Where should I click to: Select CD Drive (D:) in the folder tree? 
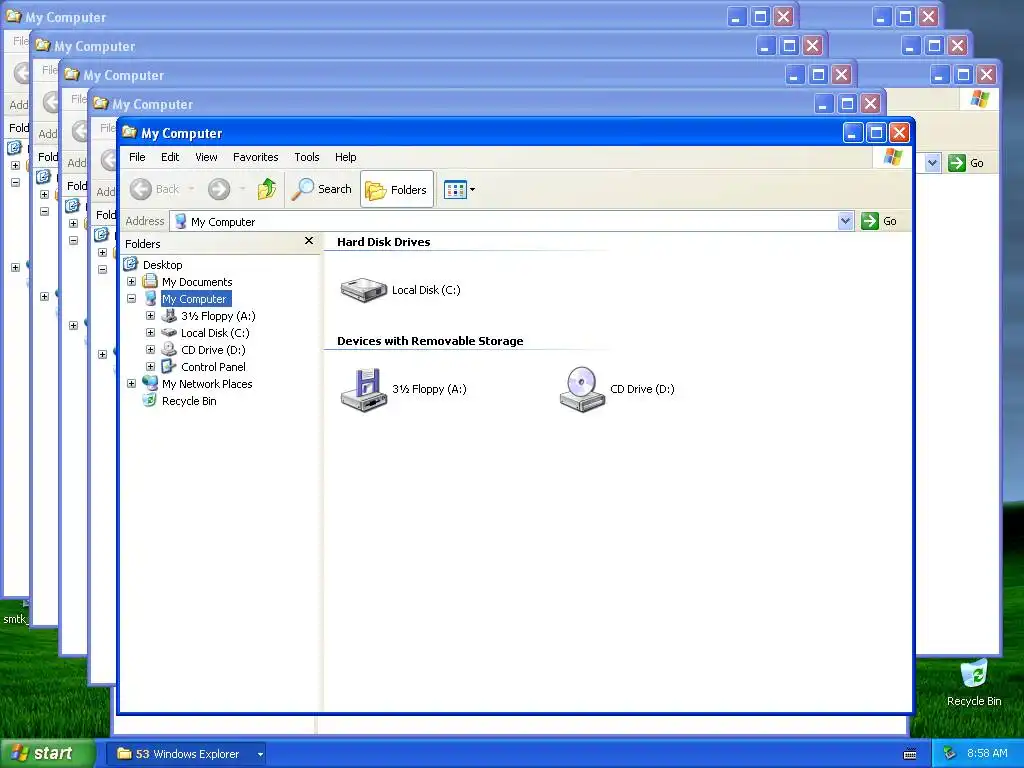coord(213,349)
